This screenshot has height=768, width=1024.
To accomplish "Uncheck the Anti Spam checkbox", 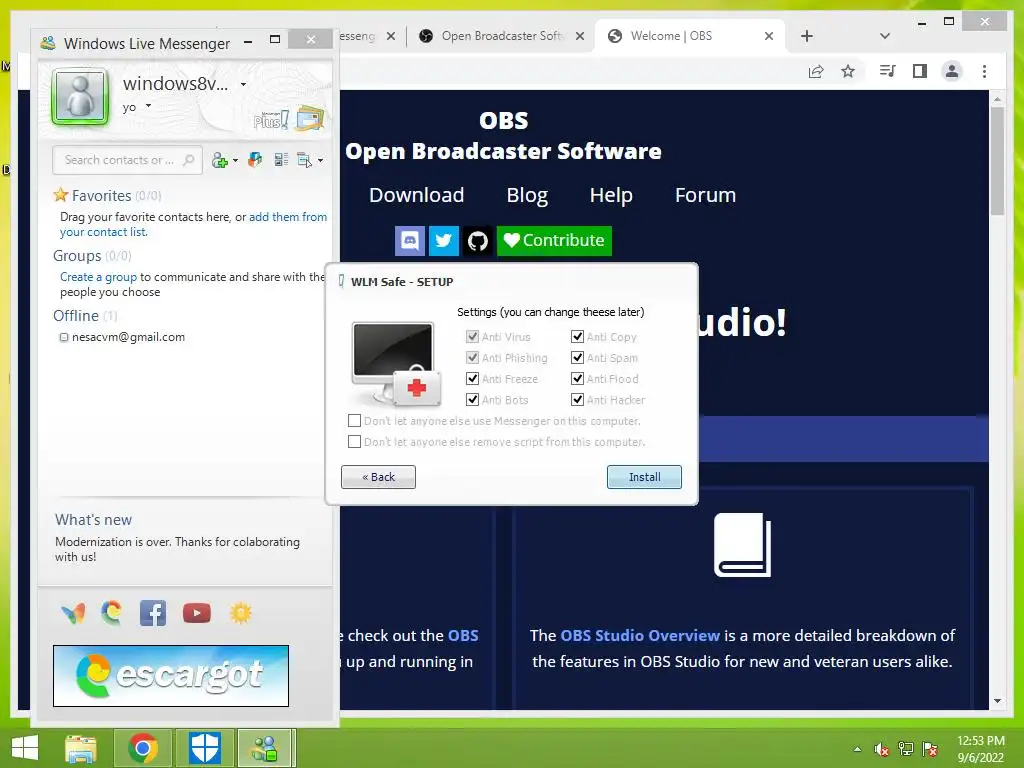I will click(x=577, y=358).
